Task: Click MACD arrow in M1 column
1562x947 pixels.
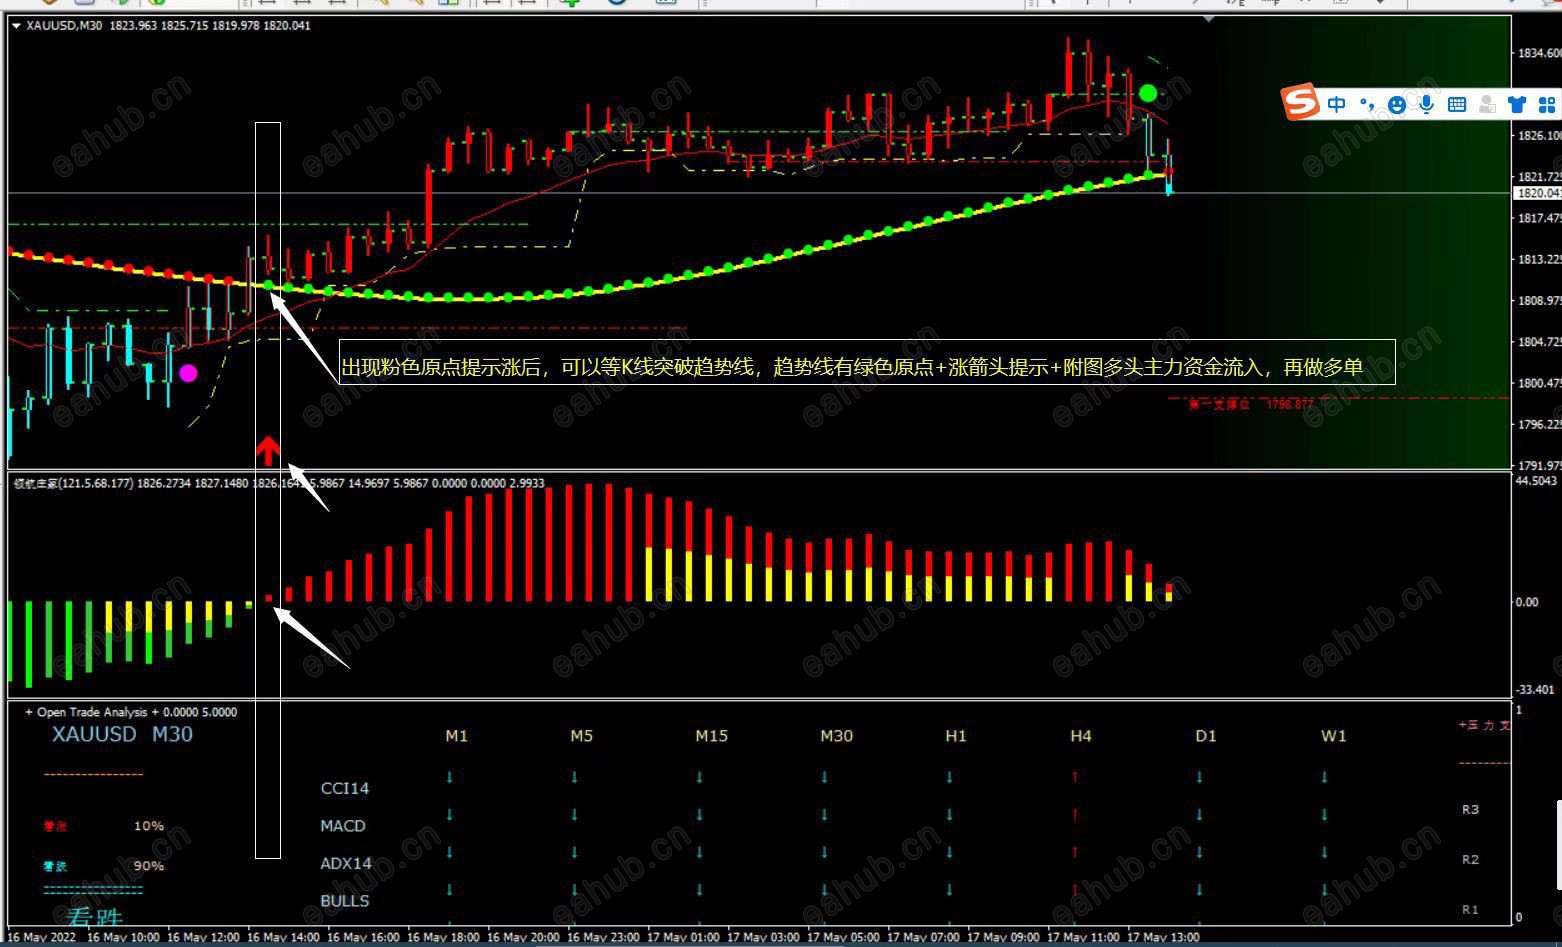Action: pyautogui.click(x=450, y=814)
